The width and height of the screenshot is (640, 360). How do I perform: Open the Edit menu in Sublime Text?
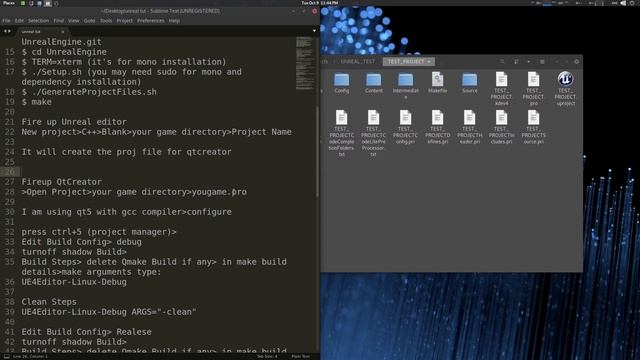pos(19,20)
